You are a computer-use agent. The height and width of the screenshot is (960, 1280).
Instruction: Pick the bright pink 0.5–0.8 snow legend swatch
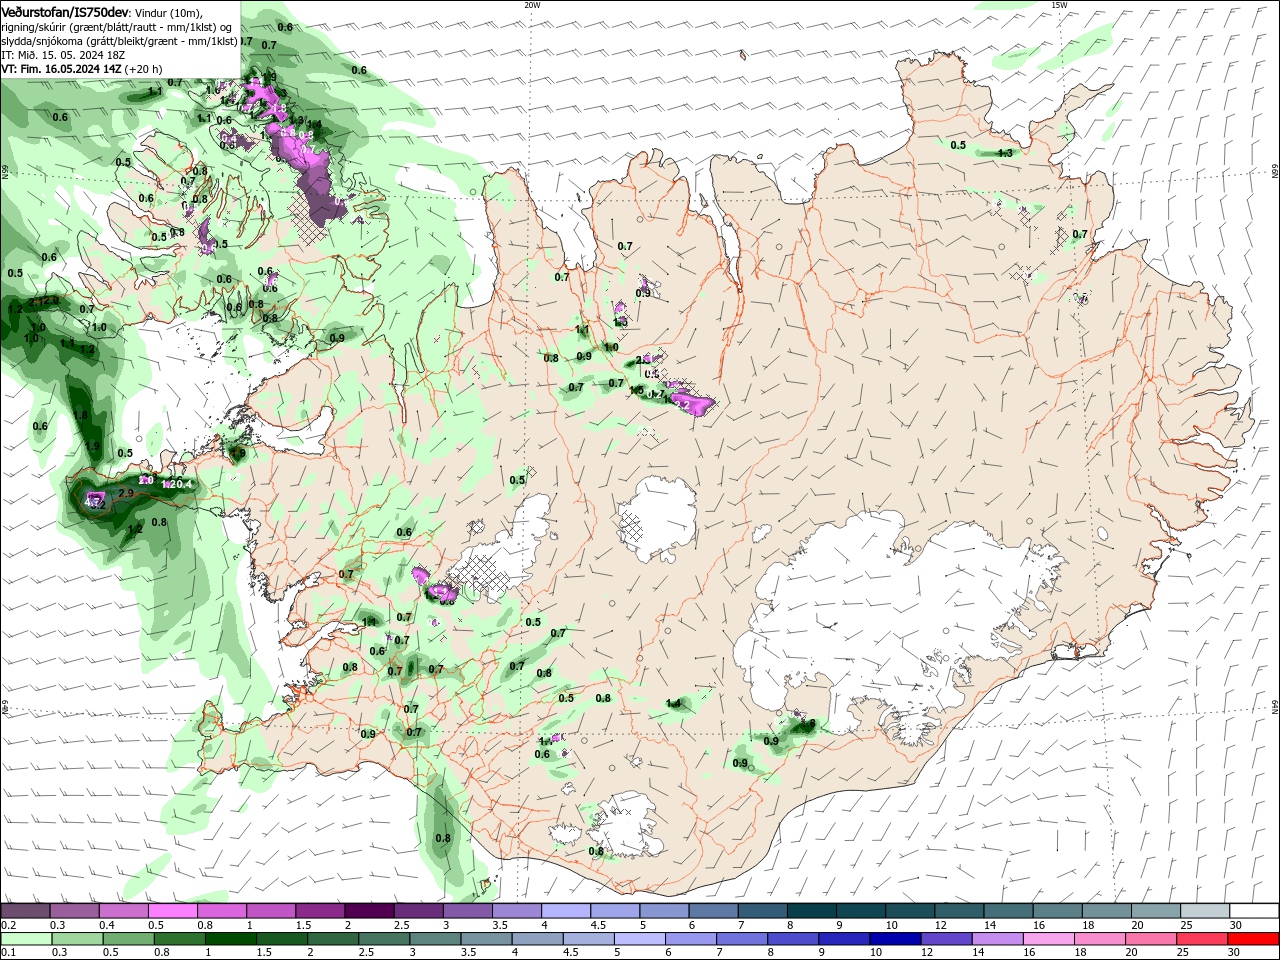(173, 911)
